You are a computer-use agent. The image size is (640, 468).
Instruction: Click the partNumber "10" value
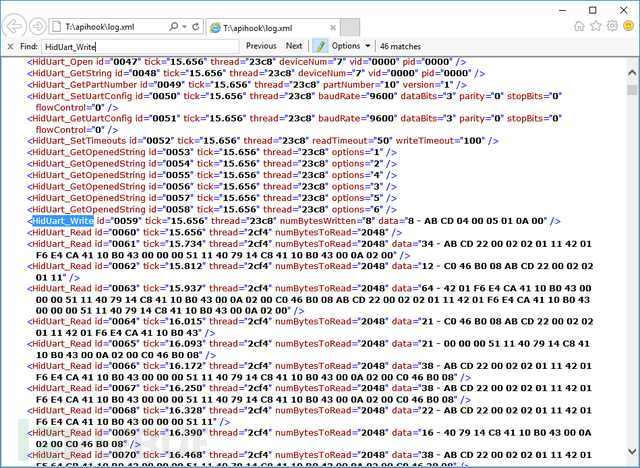(x=390, y=85)
